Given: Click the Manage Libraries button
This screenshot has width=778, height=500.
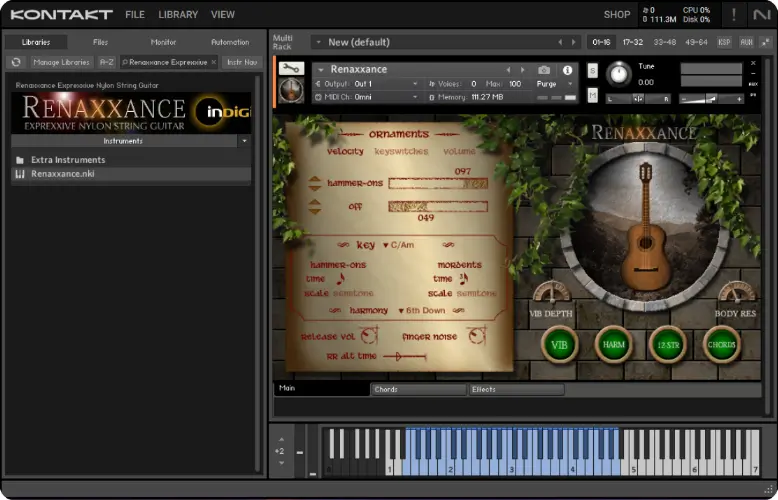Looking at the screenshot, I should coord(61,62).
